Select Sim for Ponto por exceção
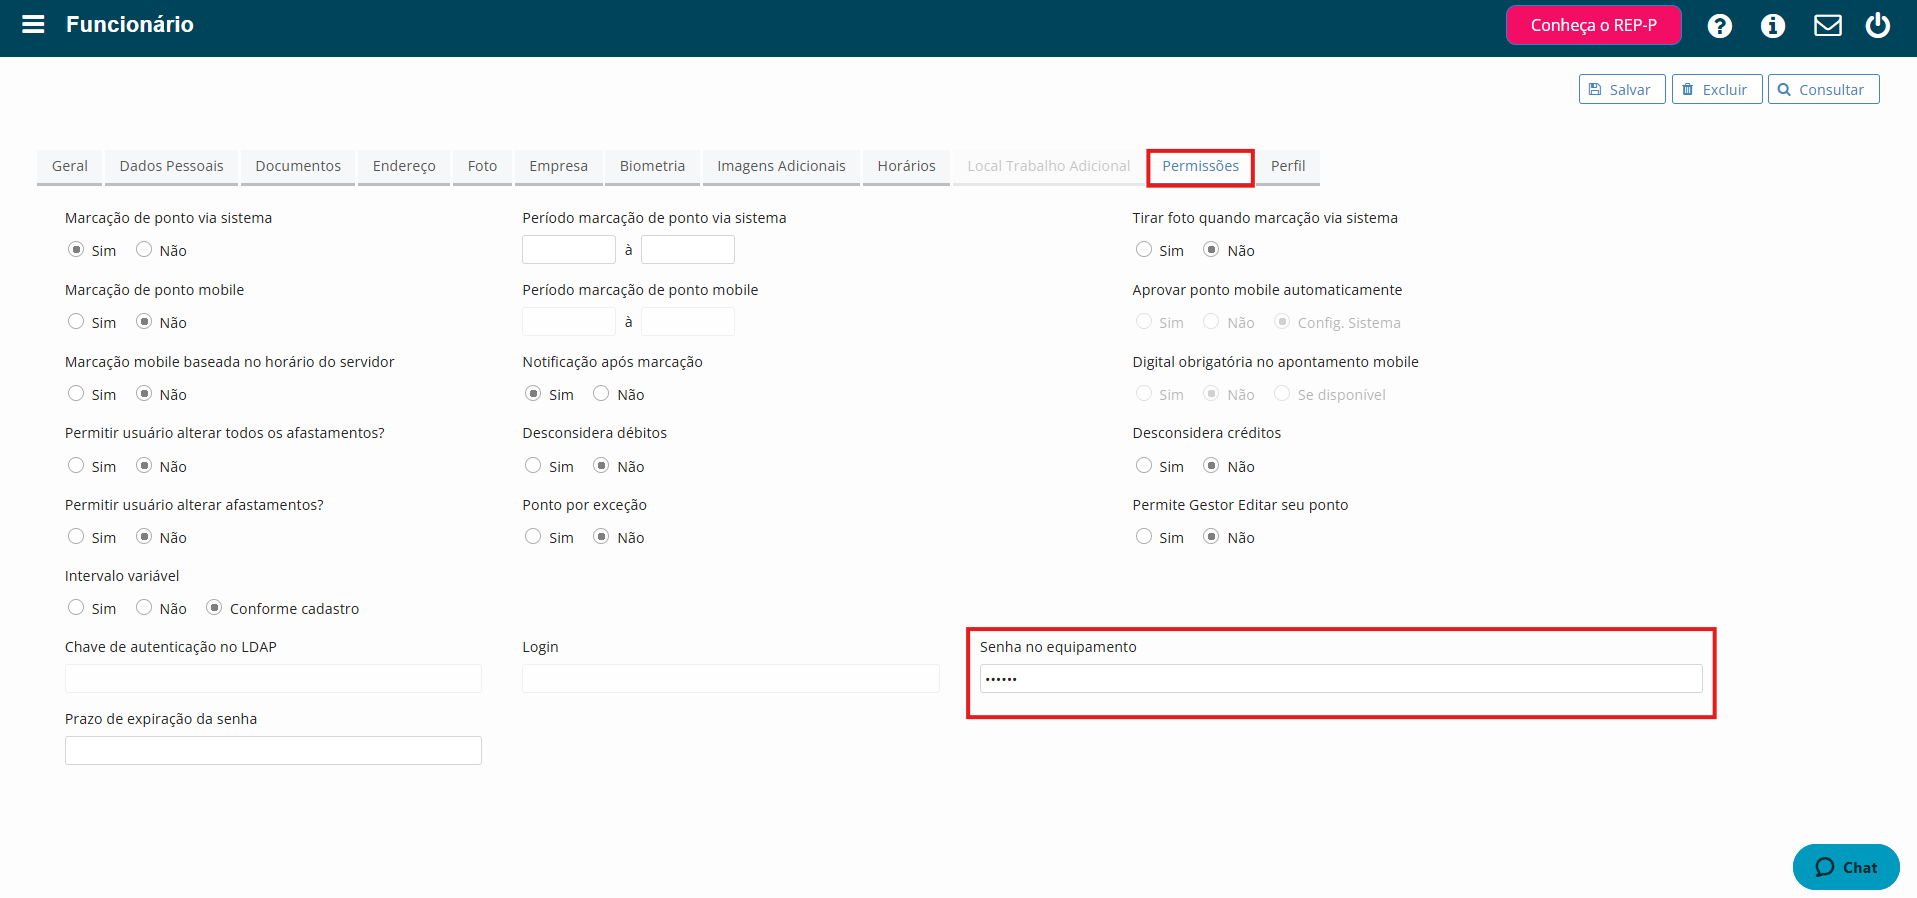This screenshot has height=898, width=1917. (533, 537)
